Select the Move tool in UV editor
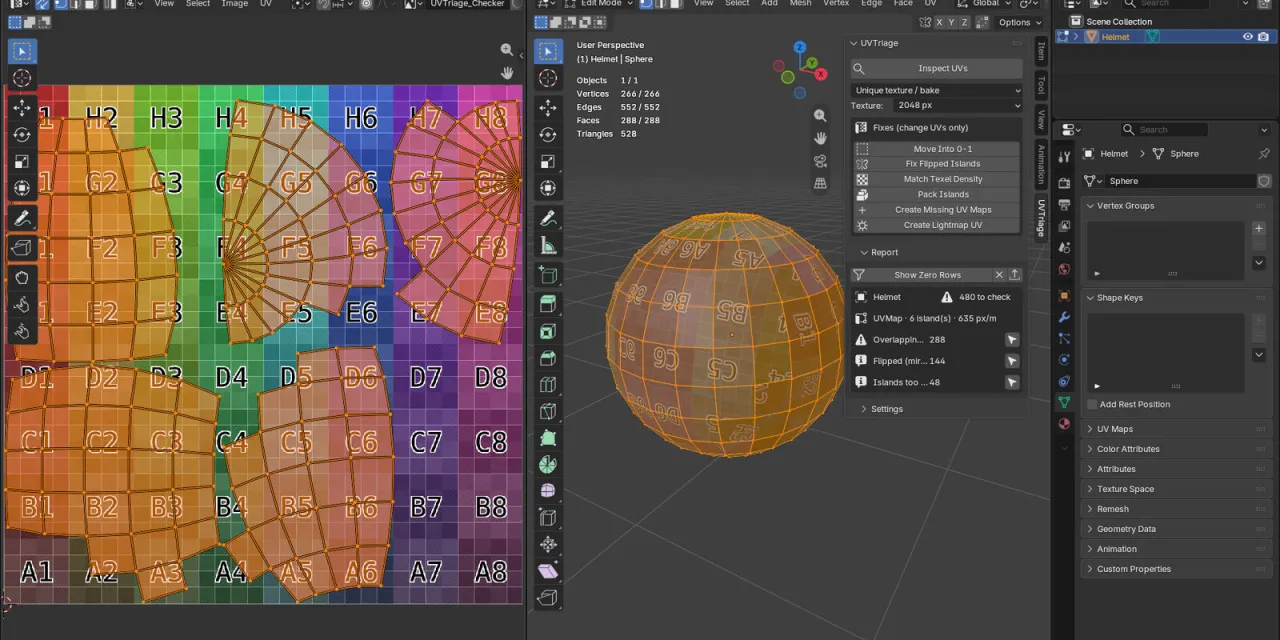 click(22, 108)
